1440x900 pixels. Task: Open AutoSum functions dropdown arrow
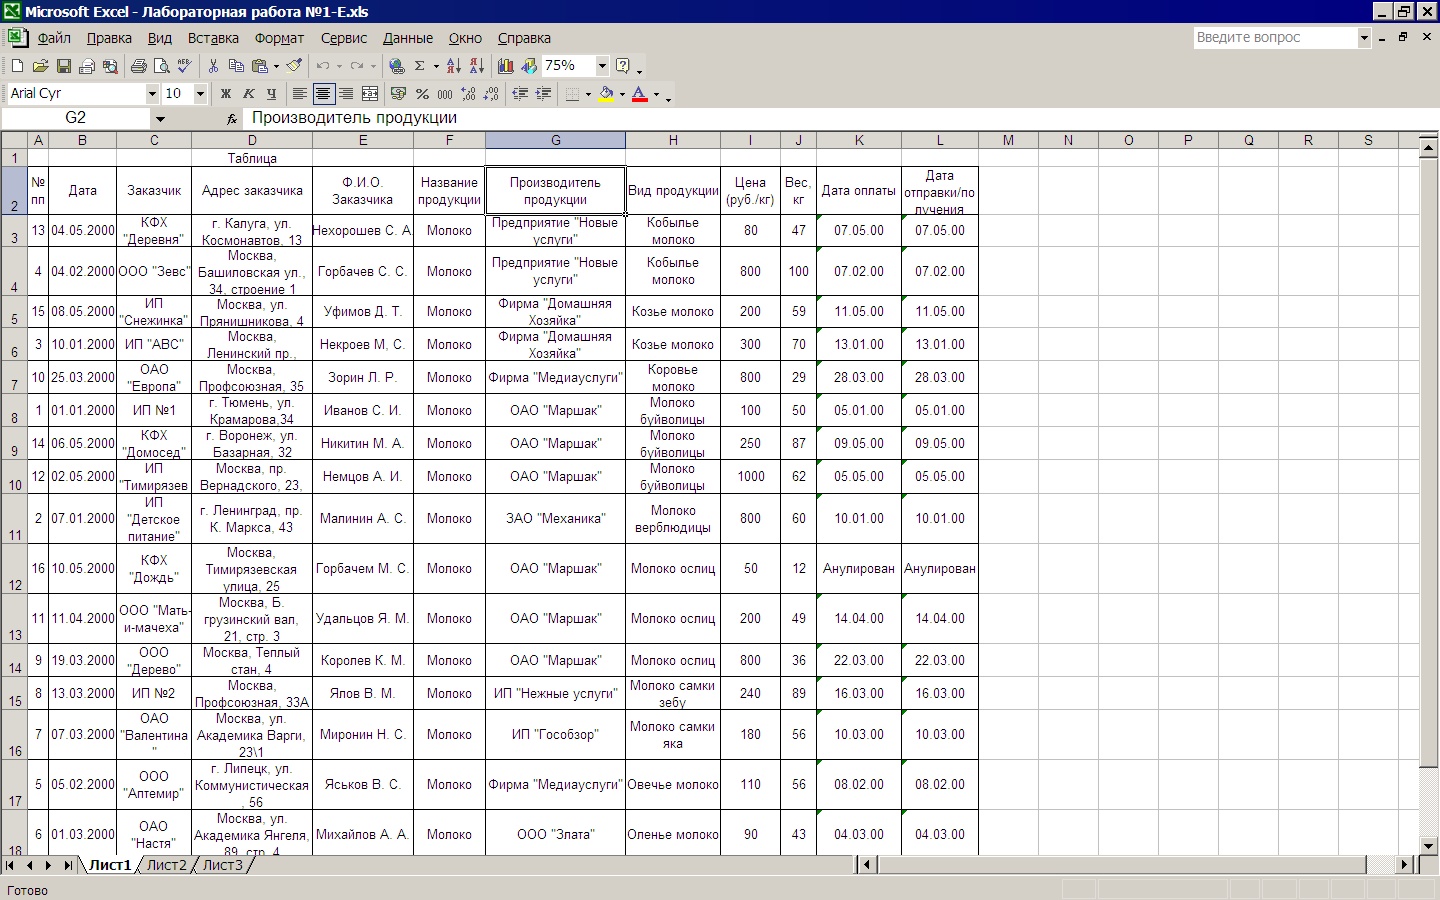coord(436,66)
